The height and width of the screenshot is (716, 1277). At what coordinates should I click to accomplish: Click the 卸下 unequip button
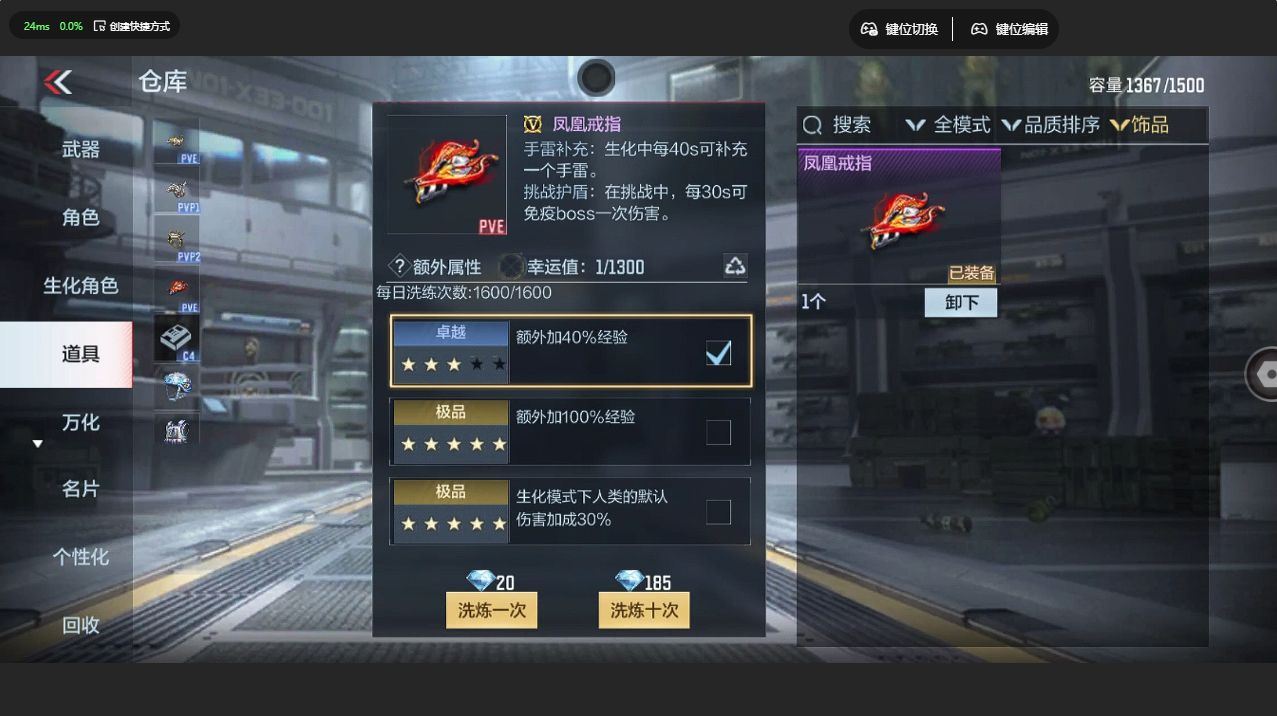click(x=961, y=302)
